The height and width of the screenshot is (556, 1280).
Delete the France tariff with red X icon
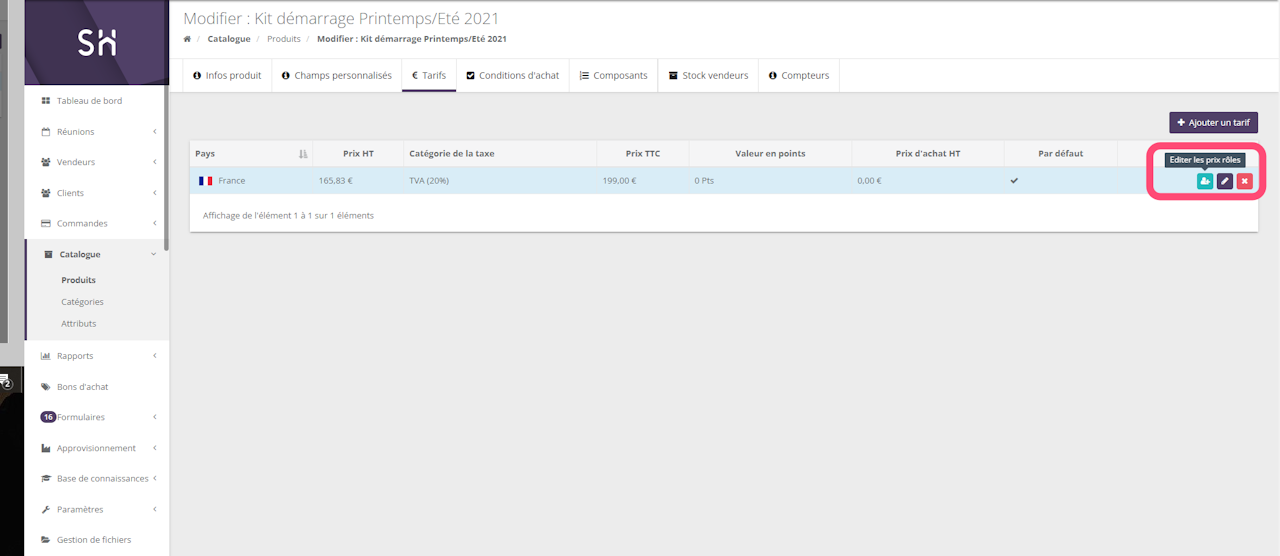tap(1244, 181)
